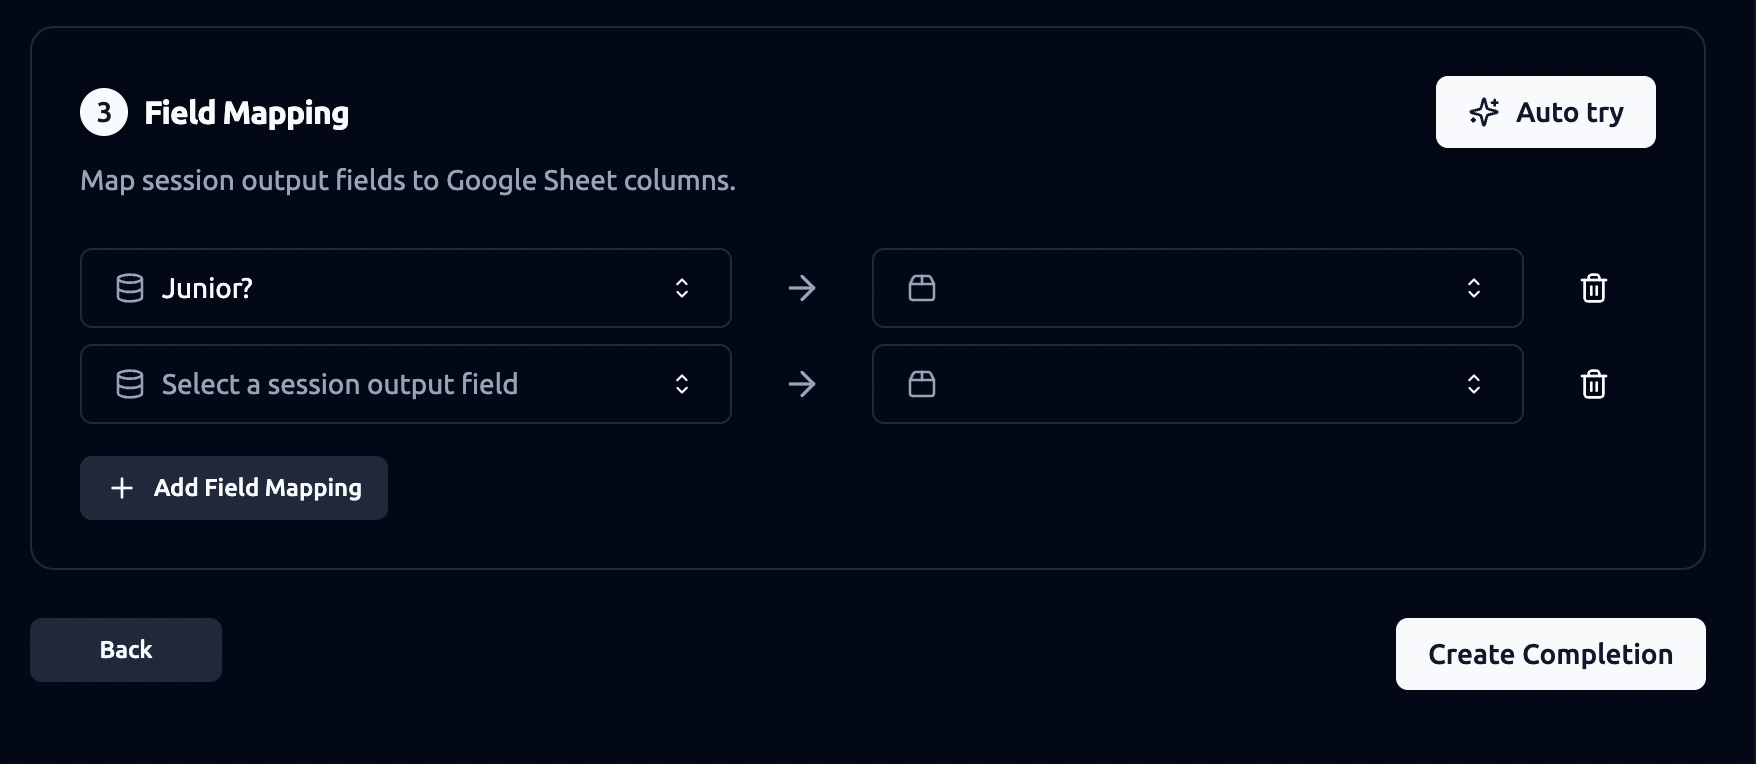
Task: Click Add Field Mapping button
Action: (x=234, y=488)
